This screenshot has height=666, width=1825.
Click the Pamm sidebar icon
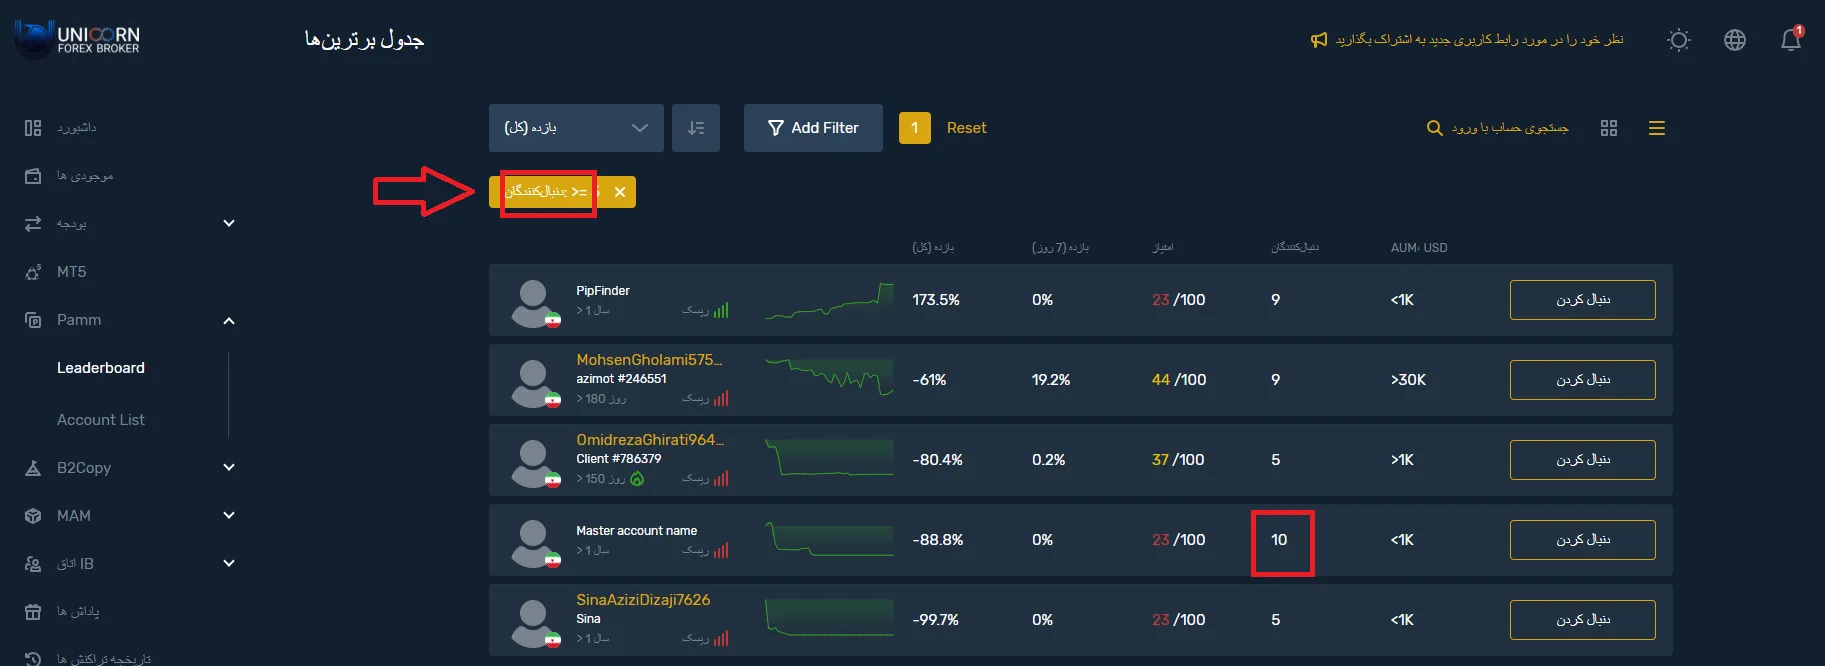pyautogui.click(x=33, y=320)
